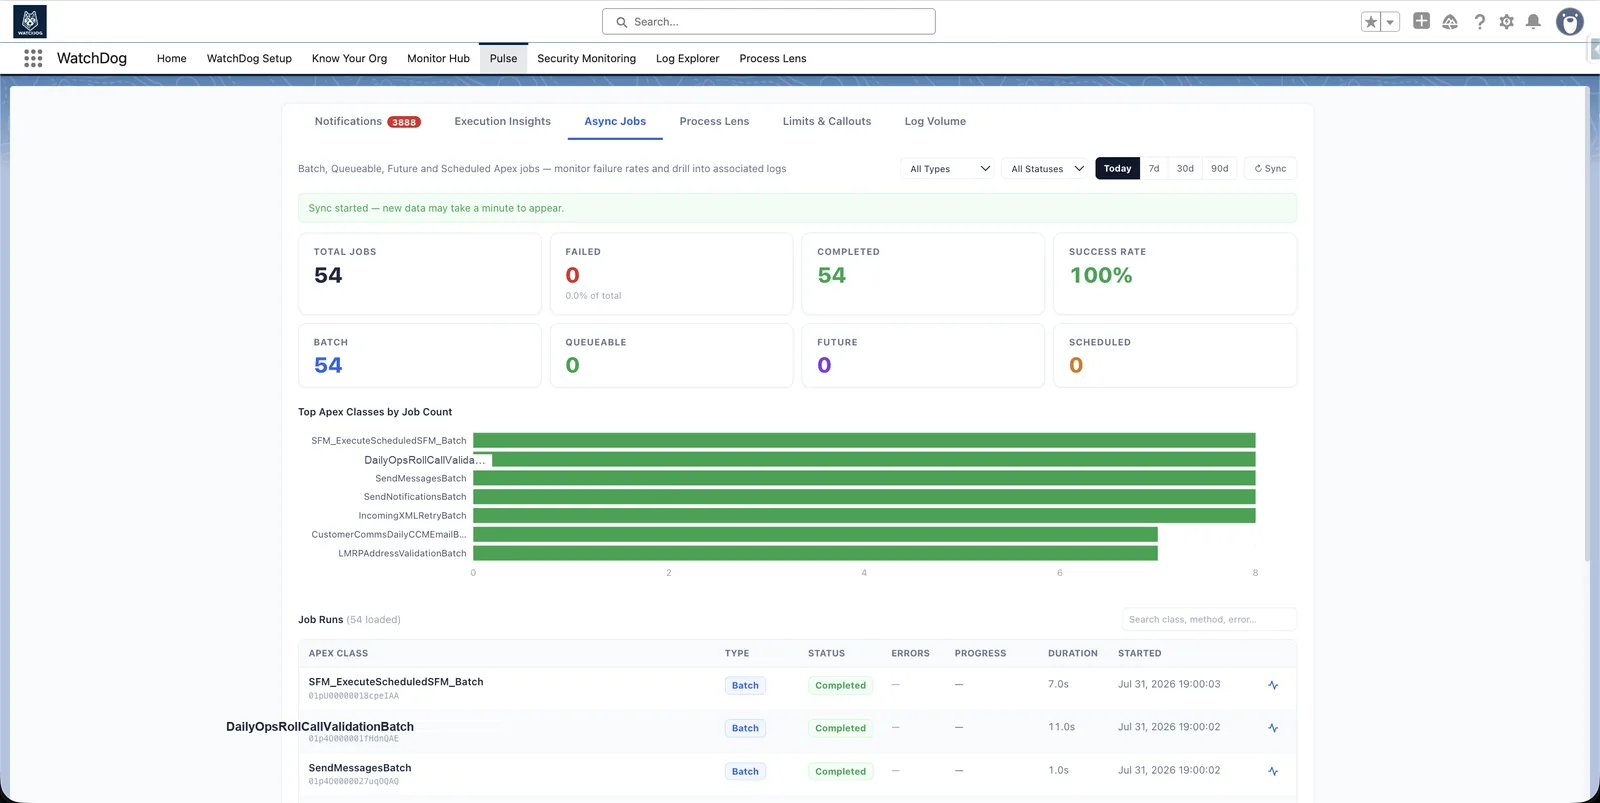Open the Favorites star icon
The height and width of the screenshot is (803, 1600).
click(1371, 22)
